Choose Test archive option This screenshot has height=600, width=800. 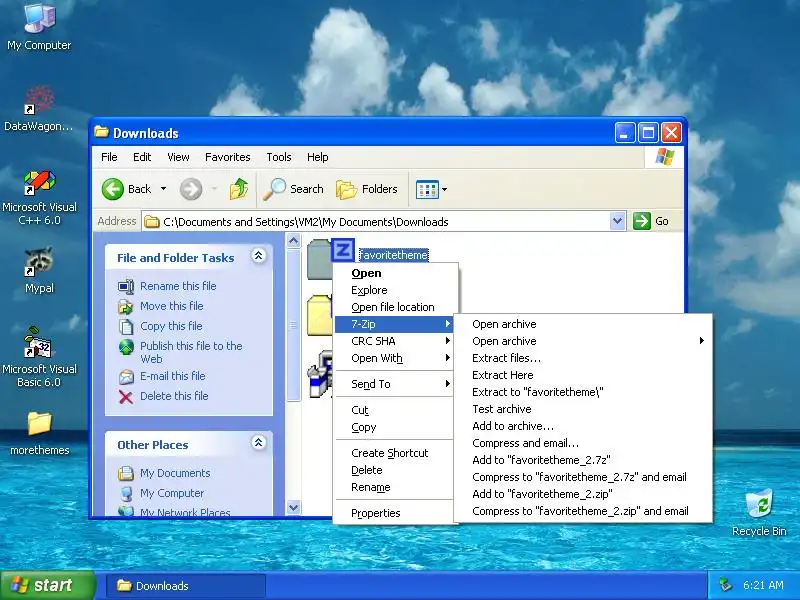(583, 409)
